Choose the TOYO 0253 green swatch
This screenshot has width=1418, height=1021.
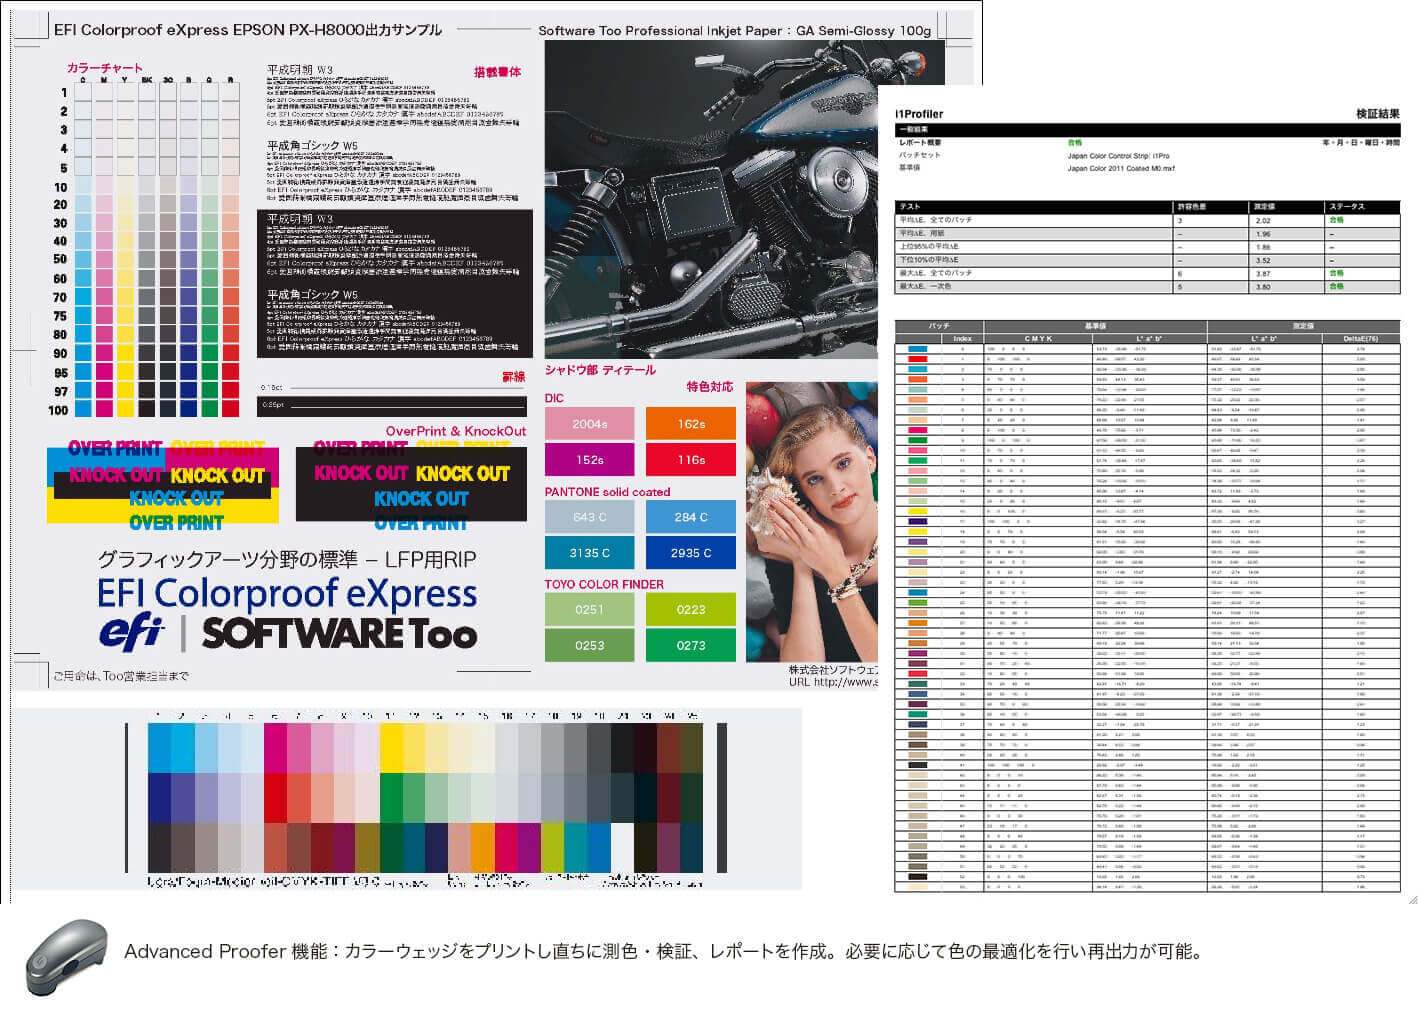point(589,645)
